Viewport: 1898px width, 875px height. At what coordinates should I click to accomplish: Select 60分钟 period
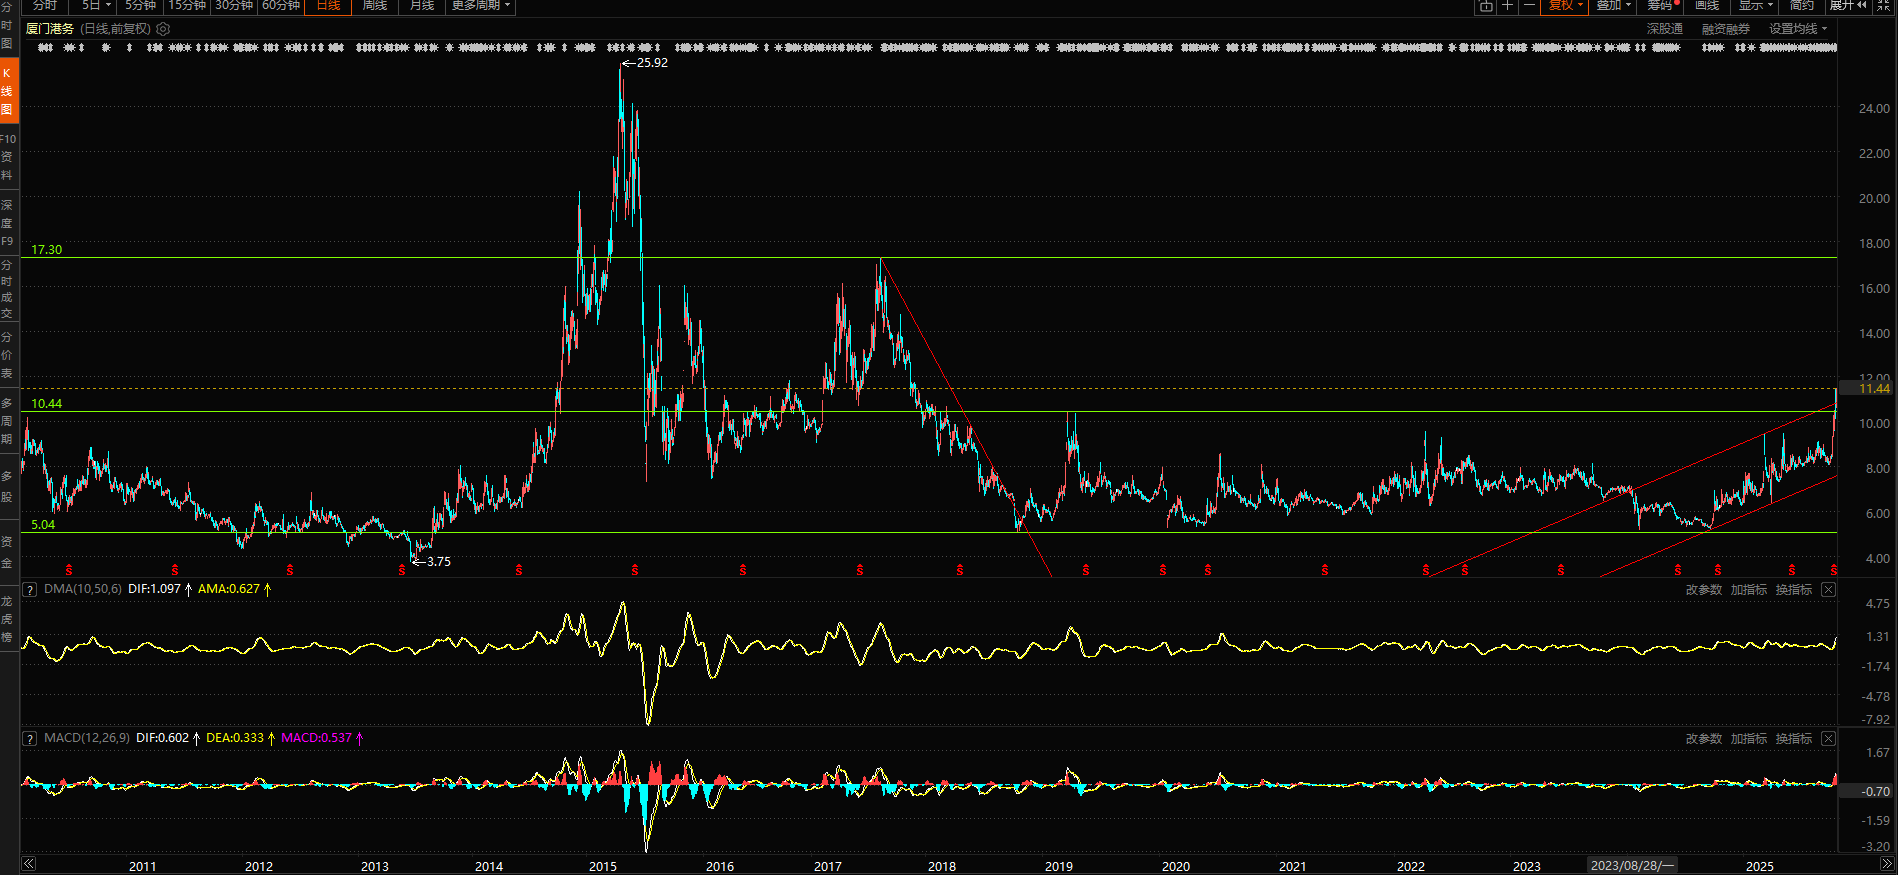pos(281,6)
